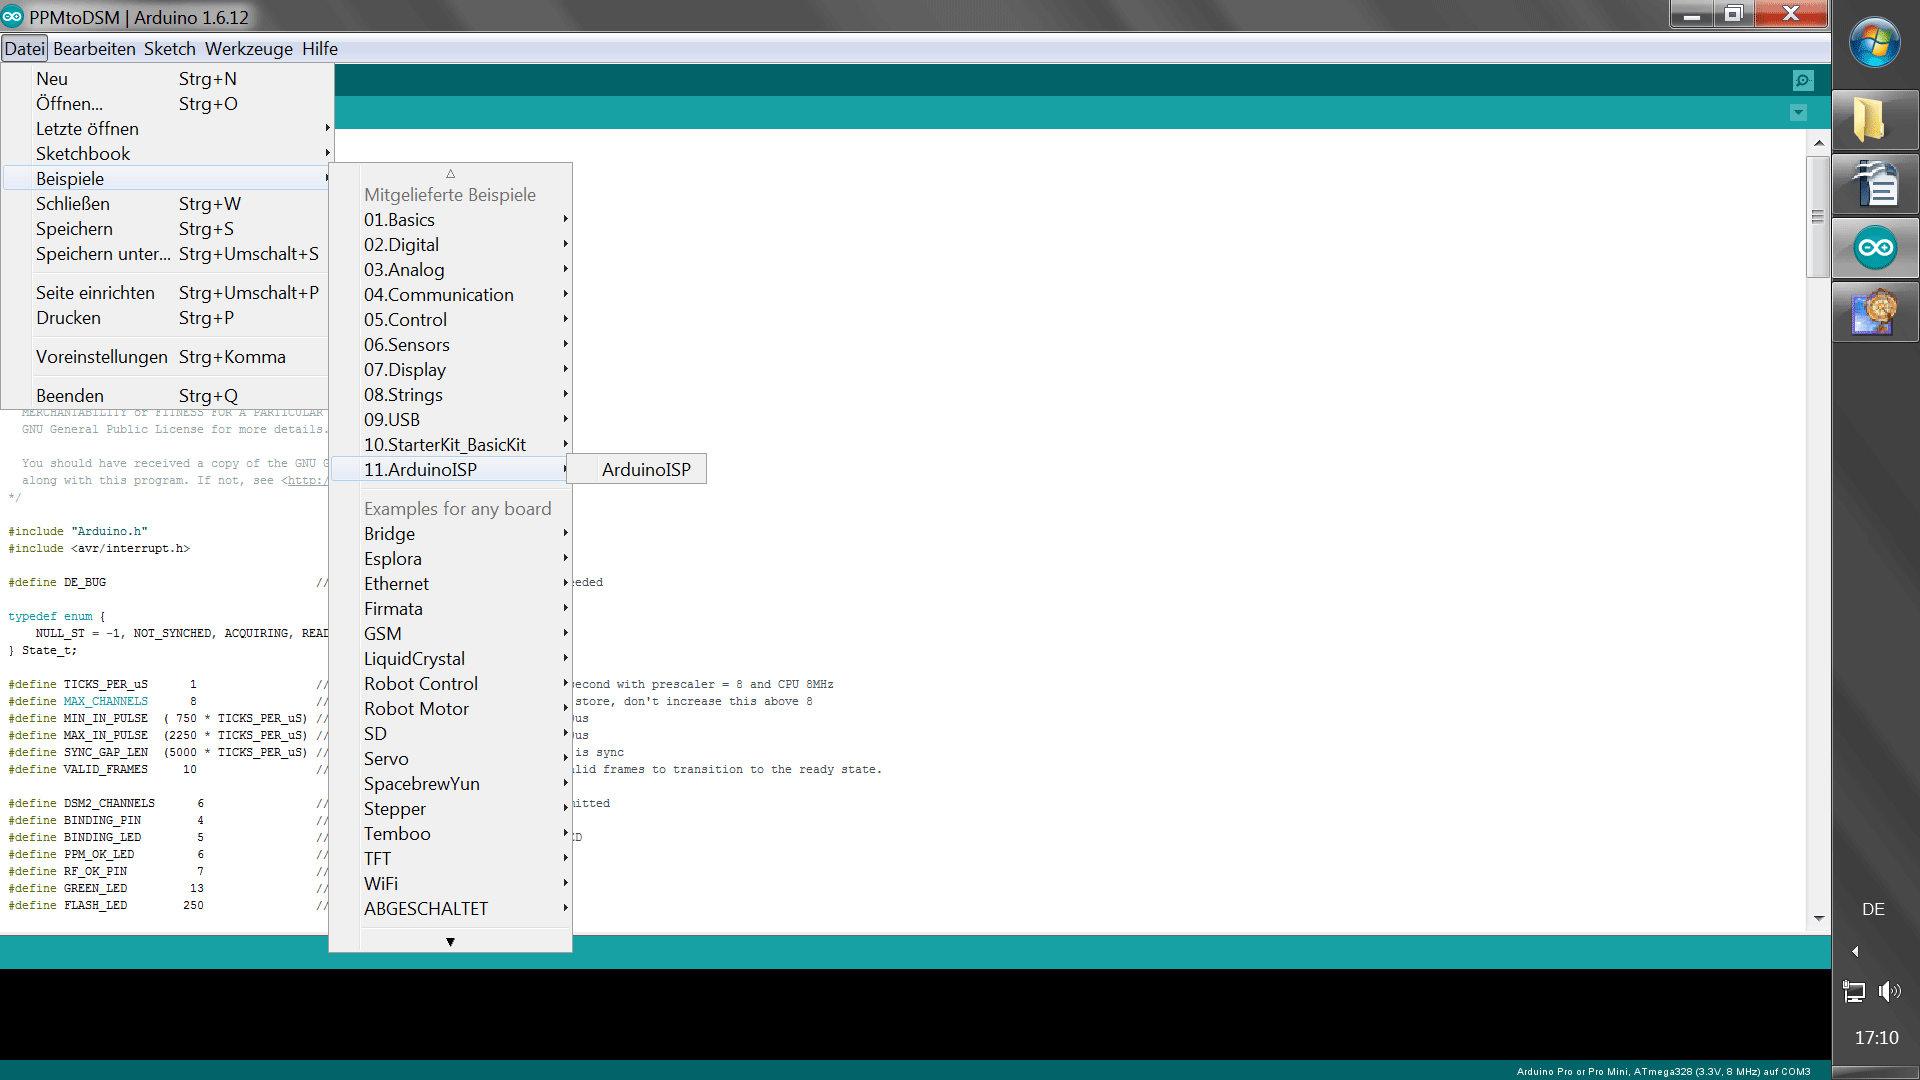This screenshot has width=1920, height=1080.
Task: Expand Firmata library examples
Action: pyautogui.click(x=450, y=609)
